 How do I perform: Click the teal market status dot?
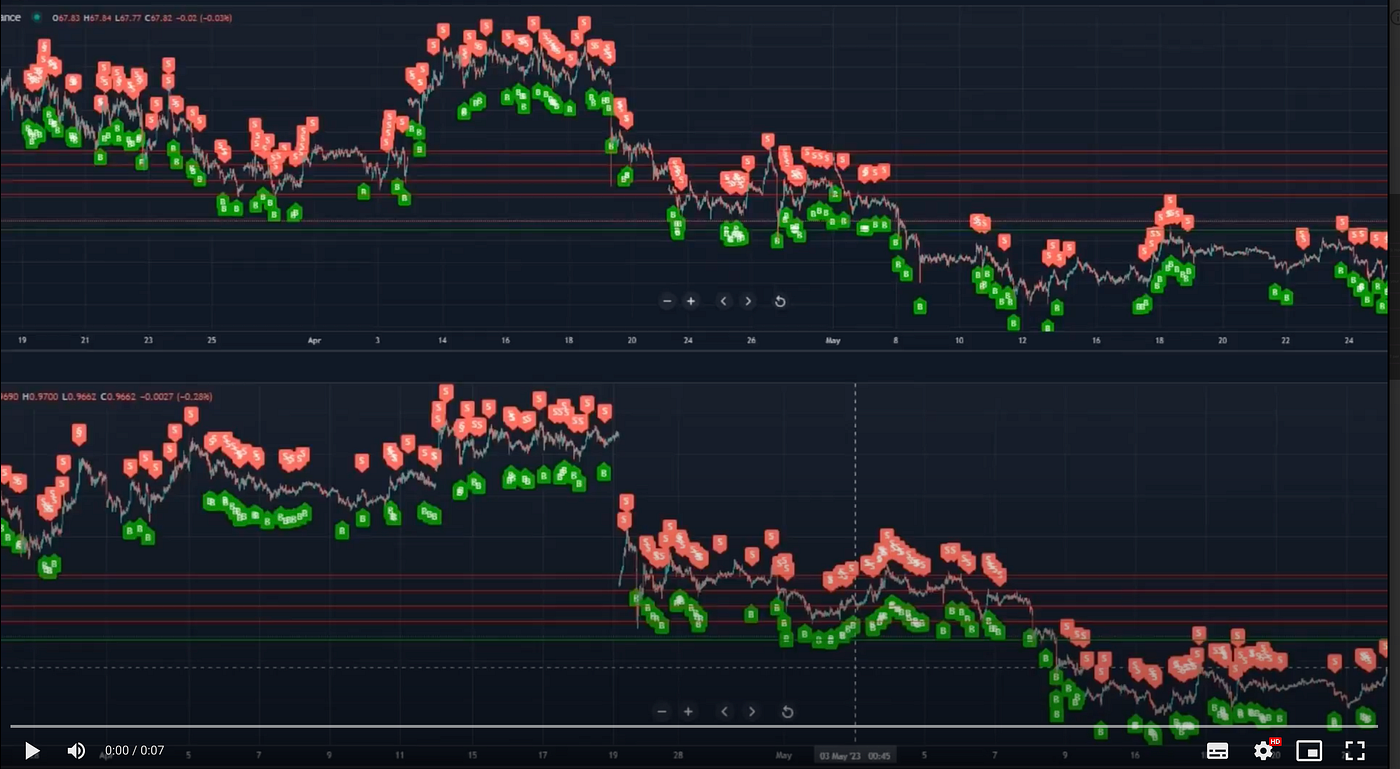tap(37, 18)
